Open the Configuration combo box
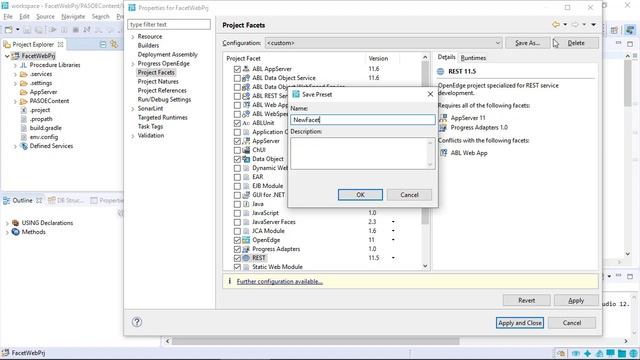 point(384,43)
